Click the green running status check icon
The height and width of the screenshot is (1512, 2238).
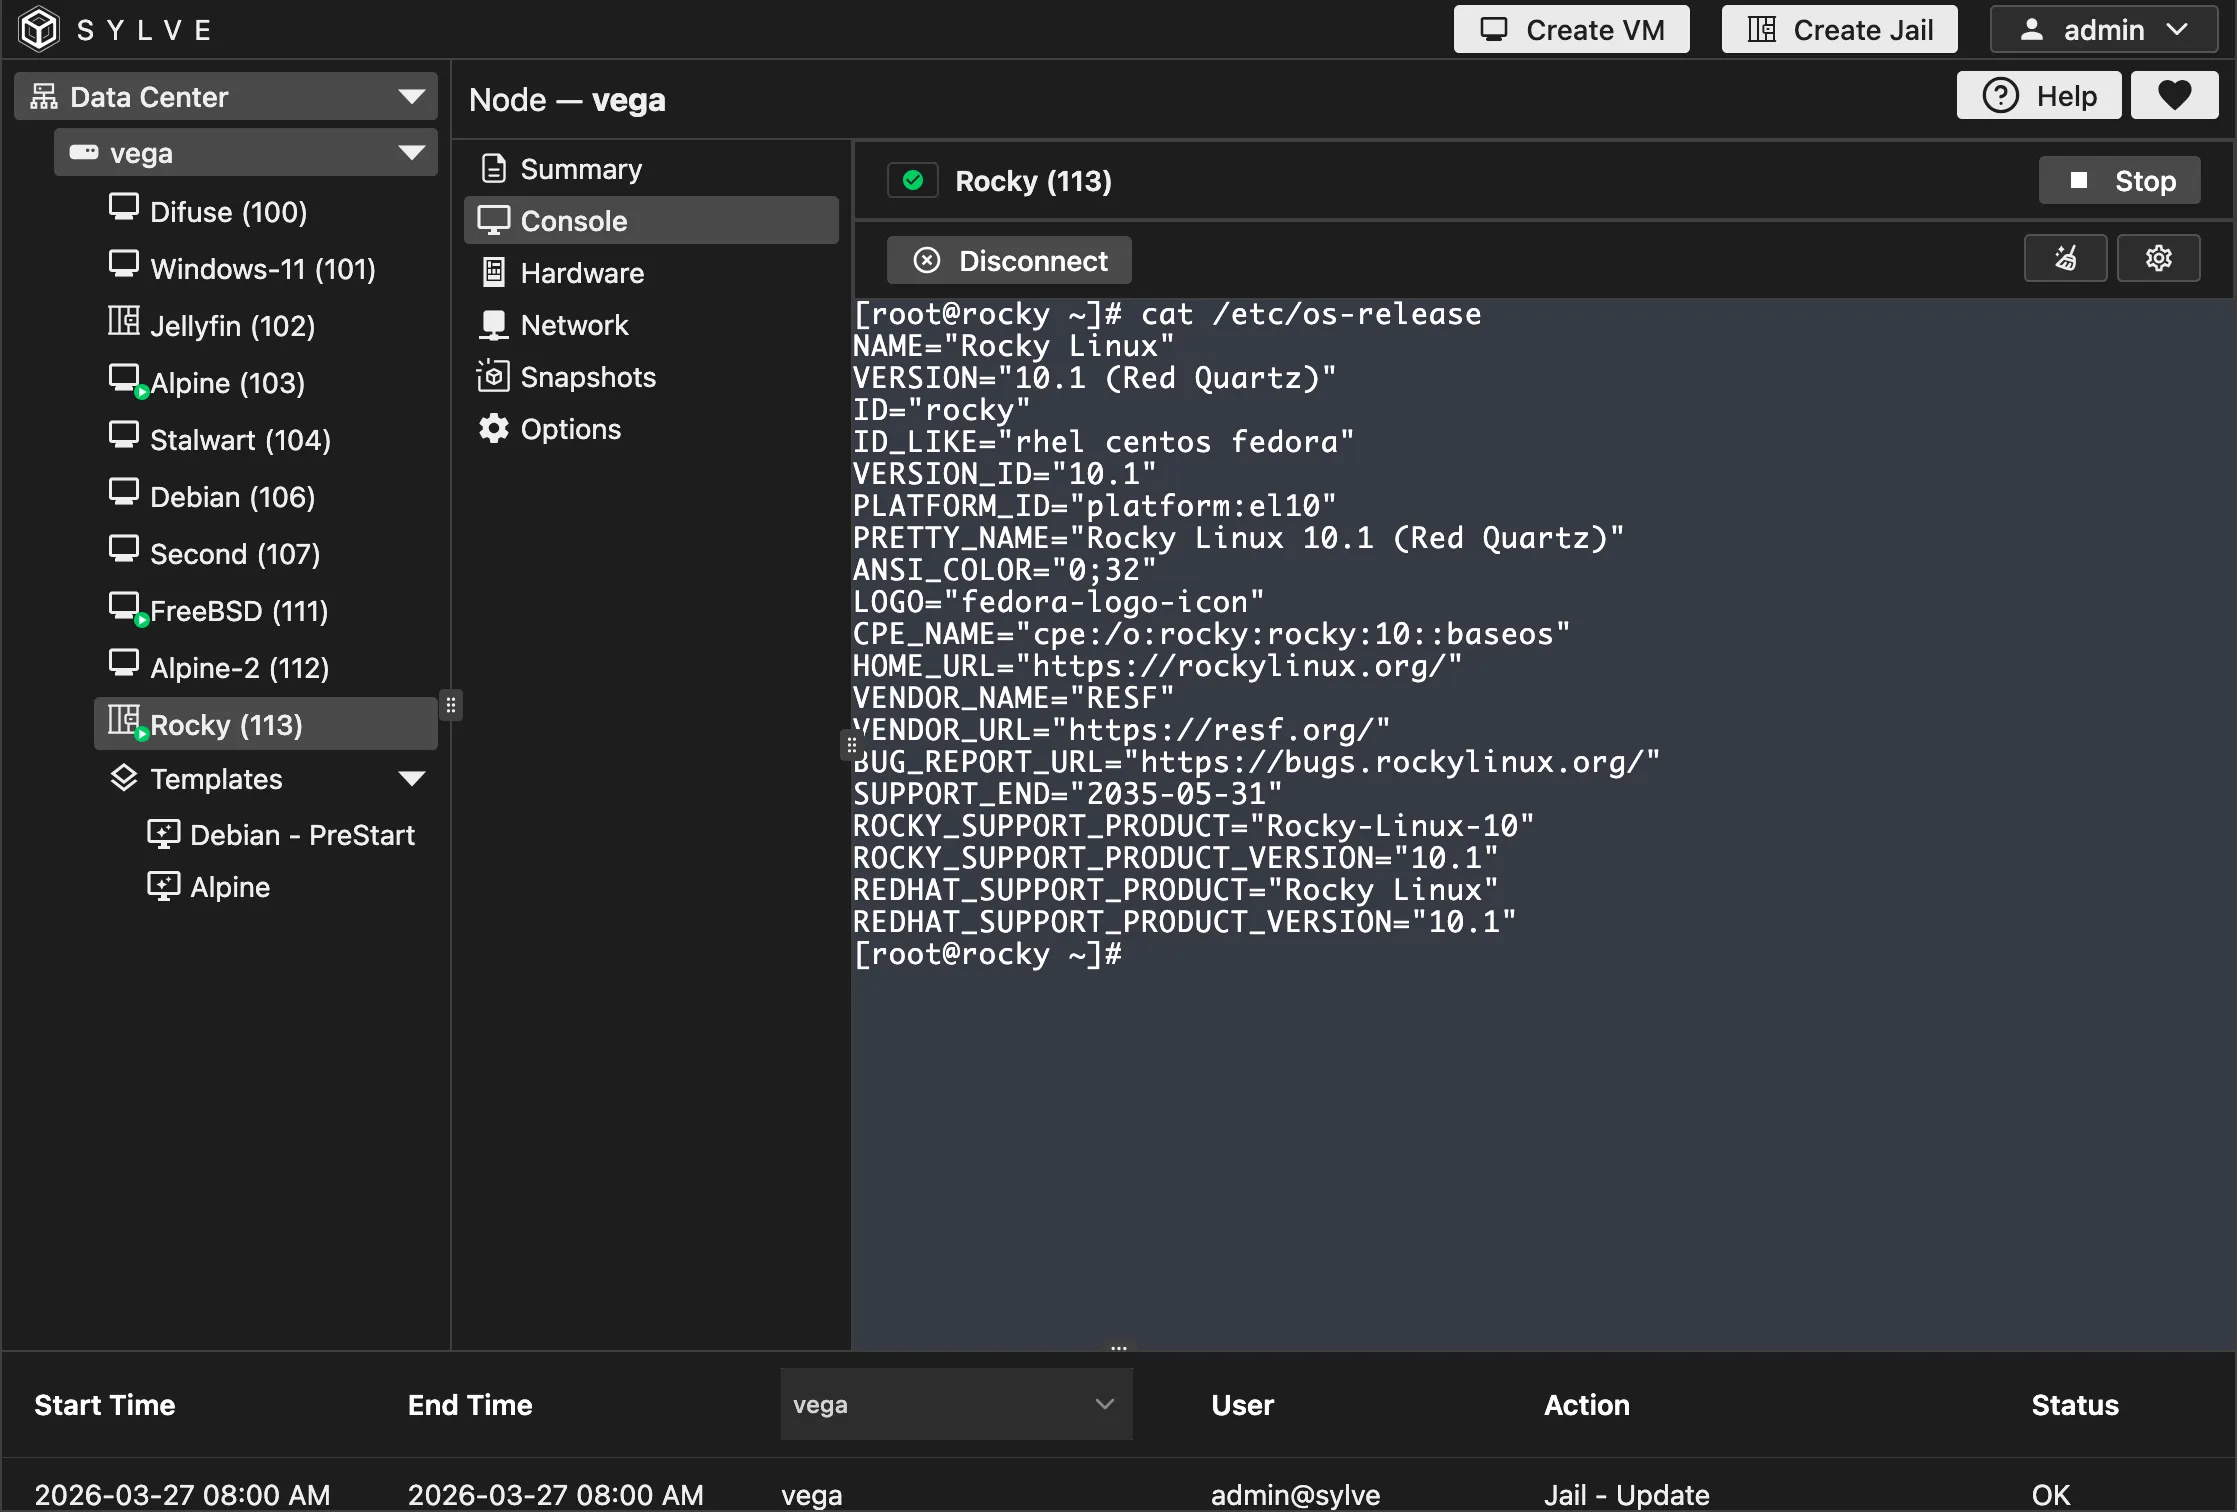coord(913,180)
